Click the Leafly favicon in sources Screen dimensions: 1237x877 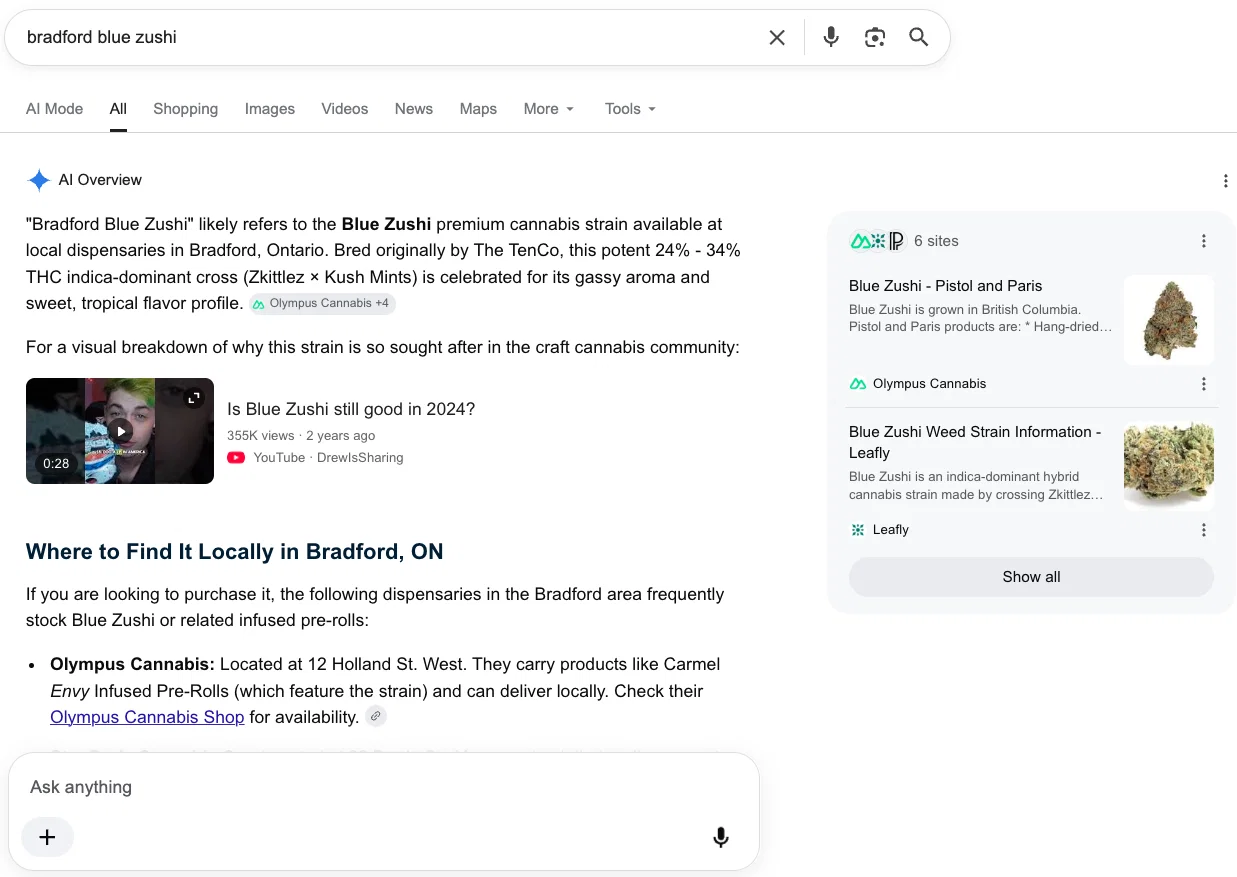click(x=857, y=530)
